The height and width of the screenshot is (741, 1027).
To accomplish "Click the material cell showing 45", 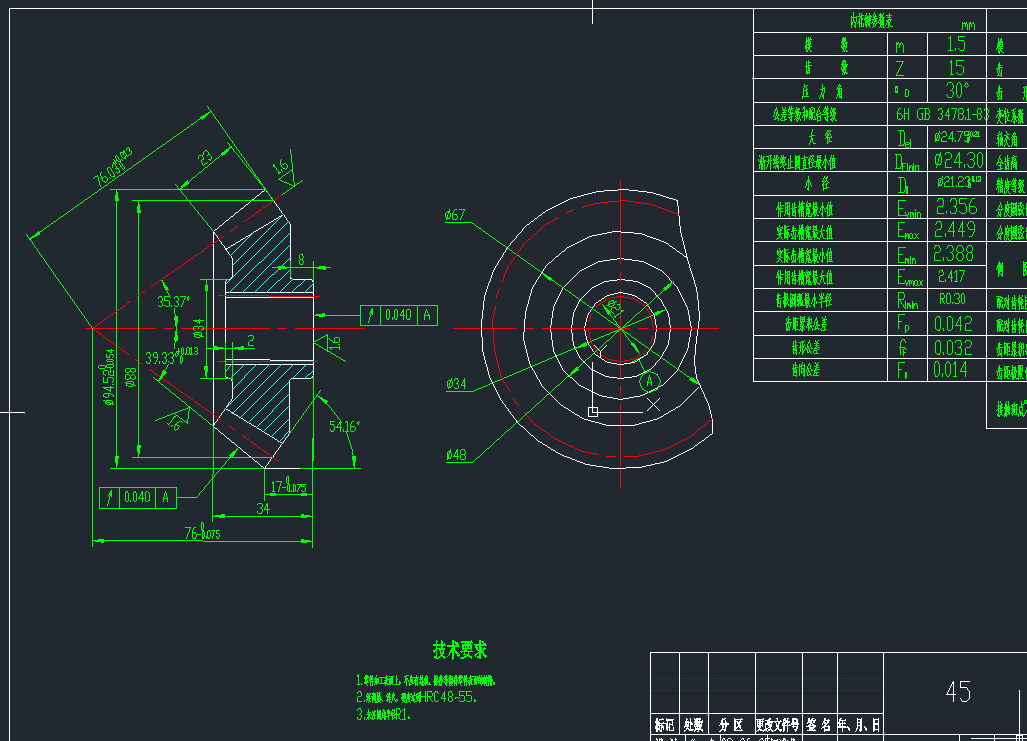I will click(957, 692).
